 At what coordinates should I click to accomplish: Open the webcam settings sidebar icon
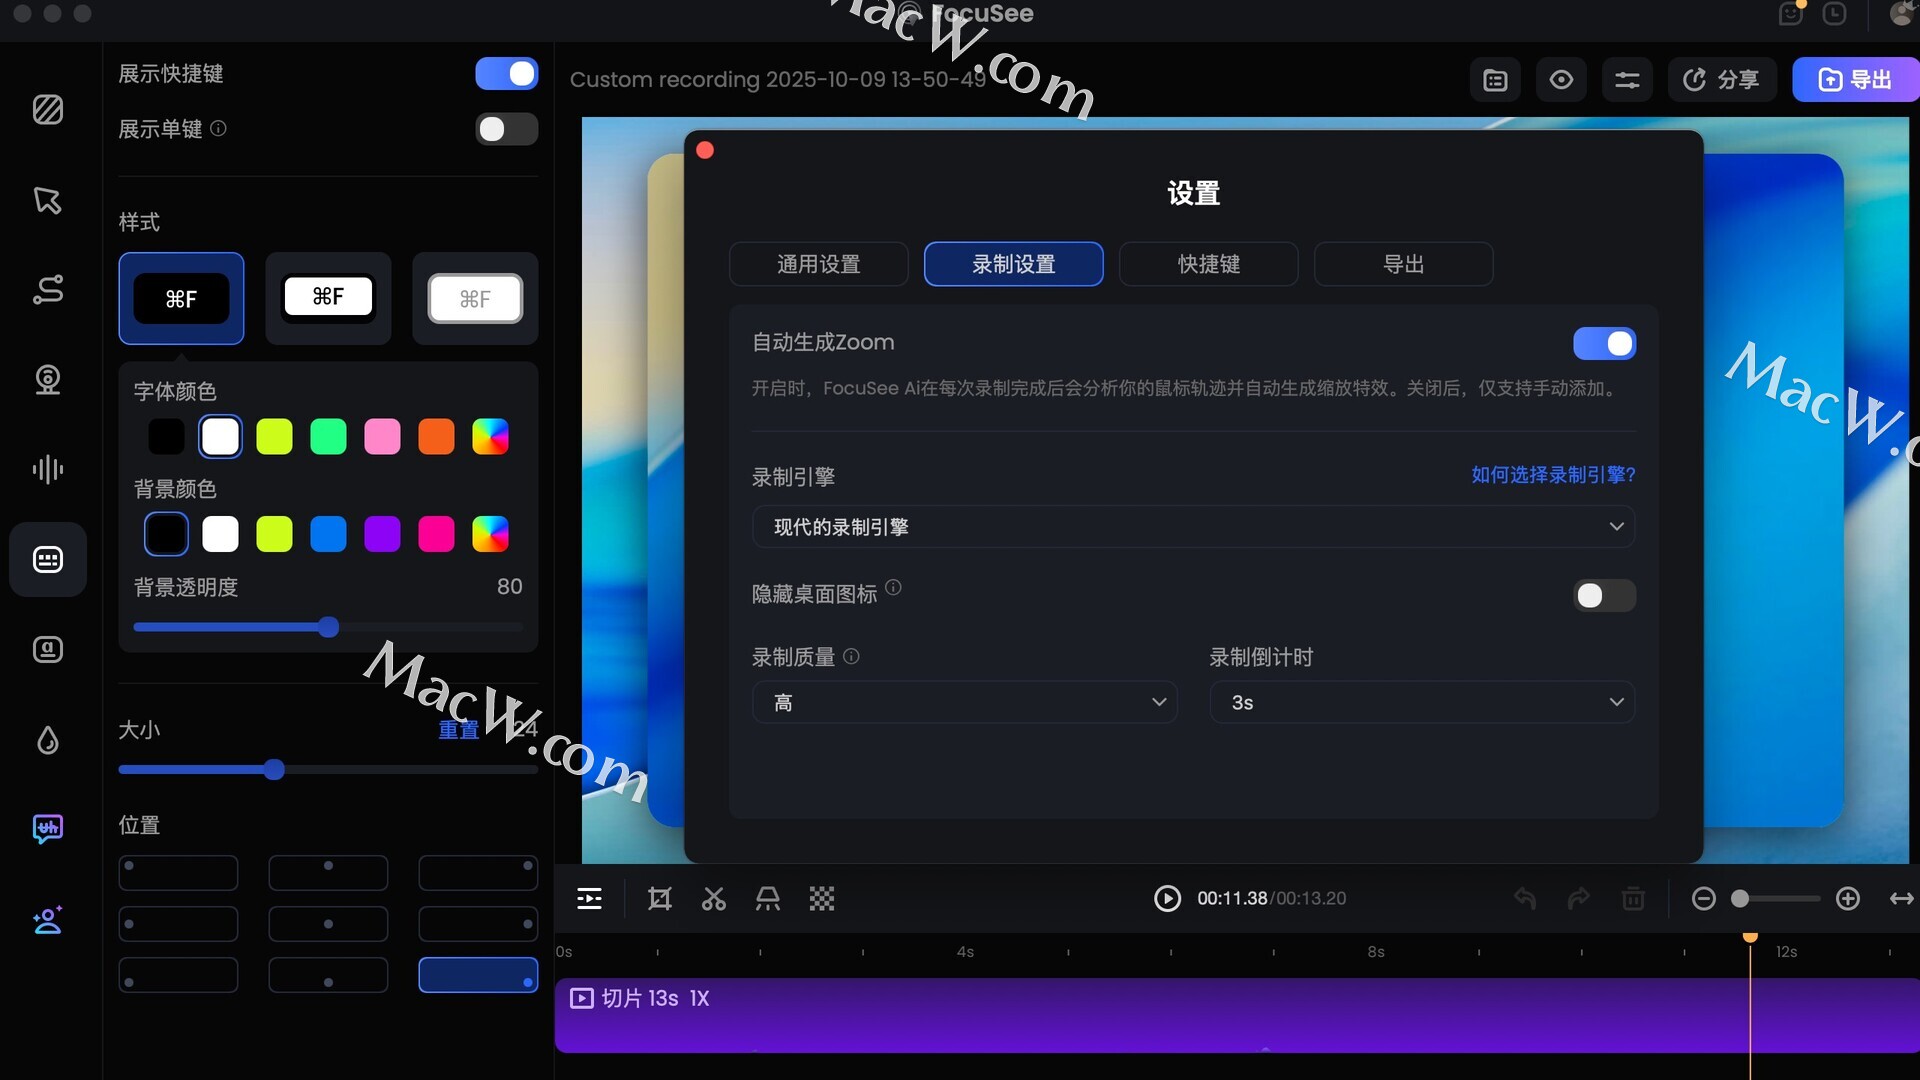click(x=47, y=380)
